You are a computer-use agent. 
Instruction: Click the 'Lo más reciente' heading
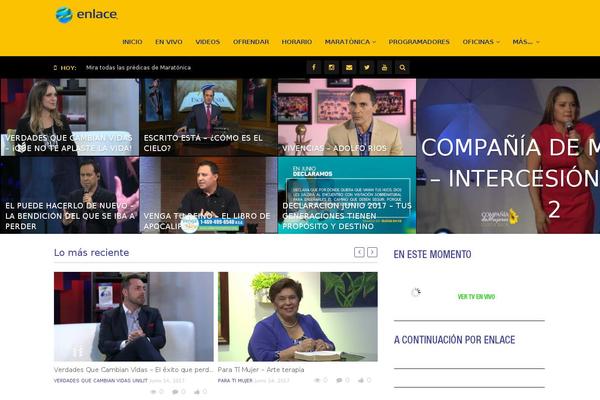pos(91,253)
